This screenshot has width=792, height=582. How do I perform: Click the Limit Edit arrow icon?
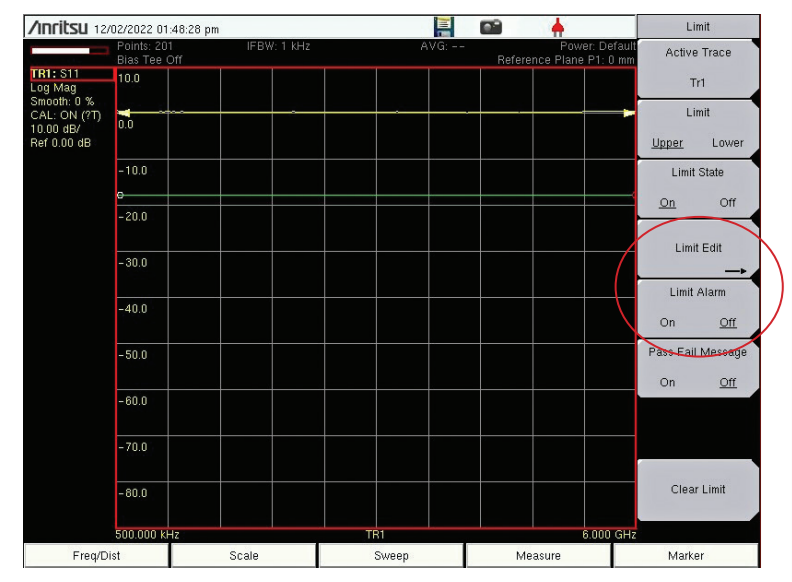[735, 270]
